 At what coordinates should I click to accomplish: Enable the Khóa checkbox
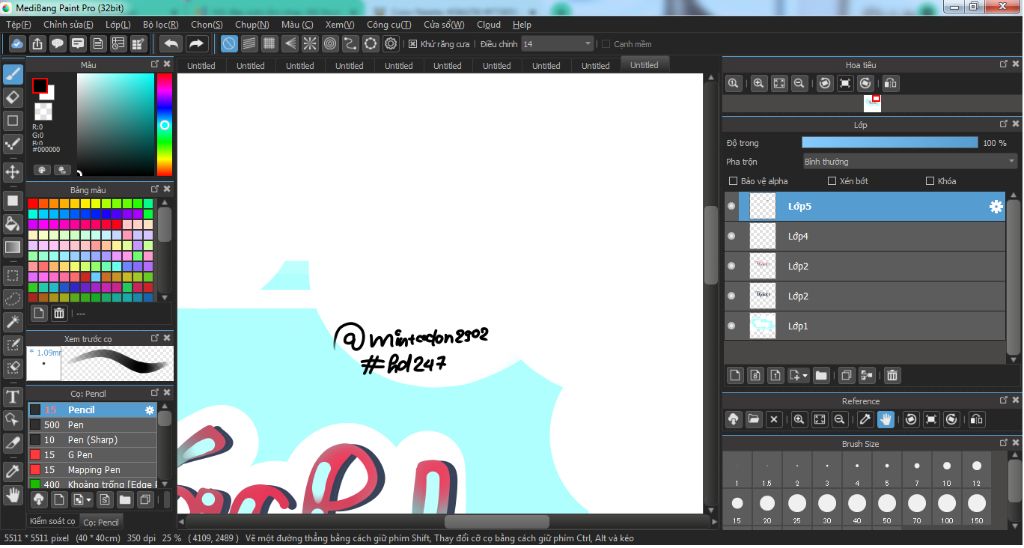[929, 181]
